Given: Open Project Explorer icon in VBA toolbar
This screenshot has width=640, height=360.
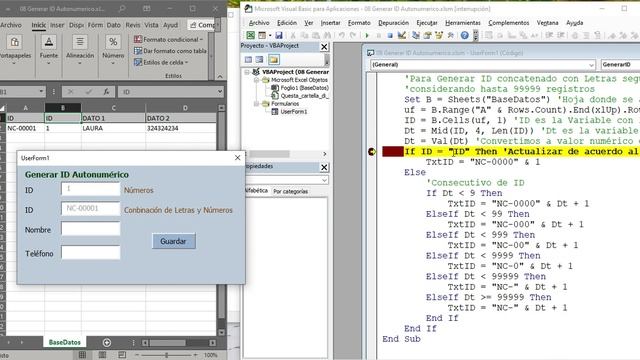Looking at the screenshot, I should tap(416, 36).
